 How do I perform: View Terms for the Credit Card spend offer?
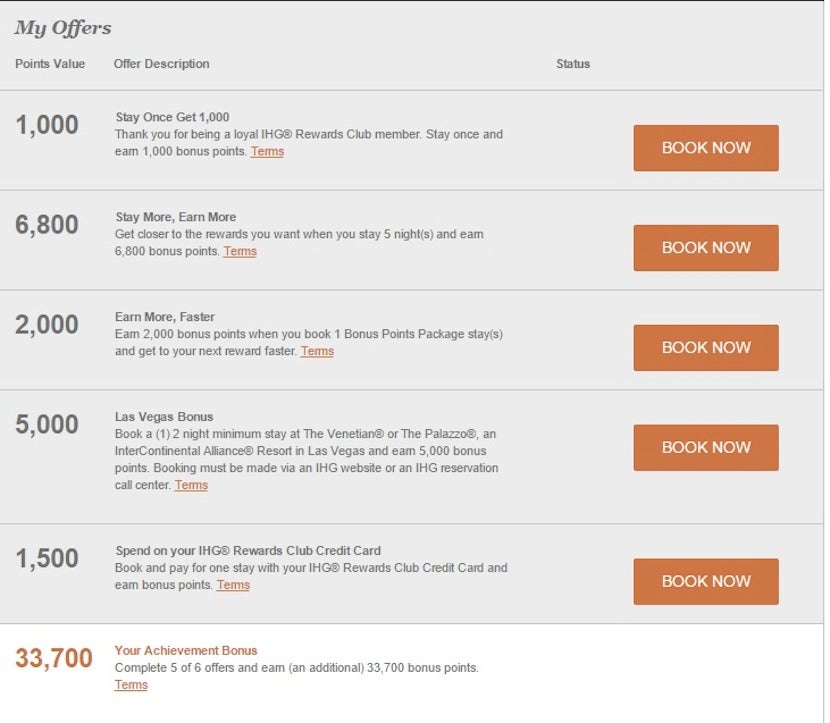[x=233, y=586]
